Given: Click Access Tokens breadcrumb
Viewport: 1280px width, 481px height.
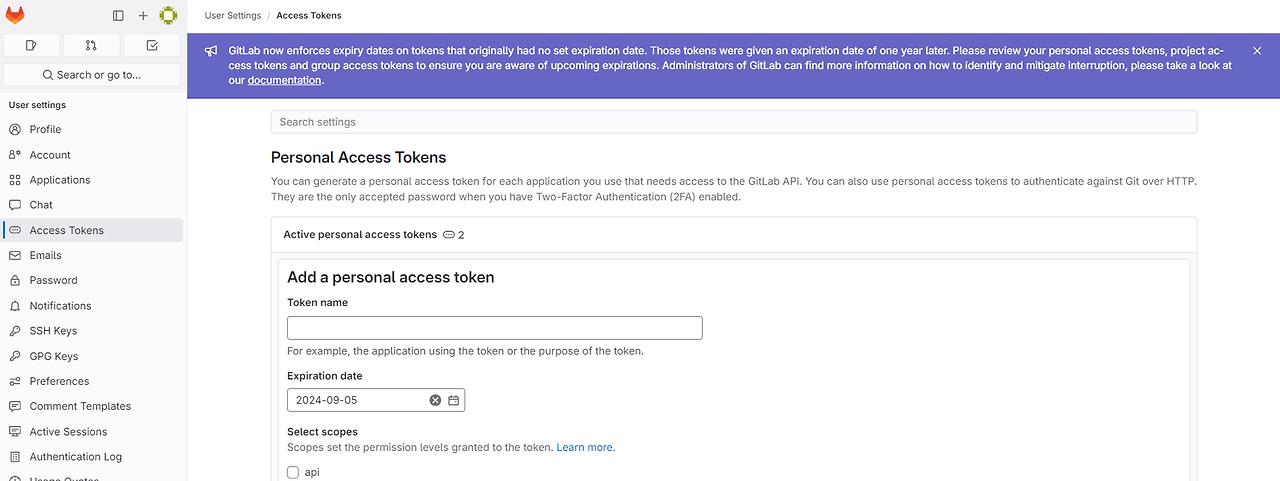Looking at the screenshot, I should point(309,16).
